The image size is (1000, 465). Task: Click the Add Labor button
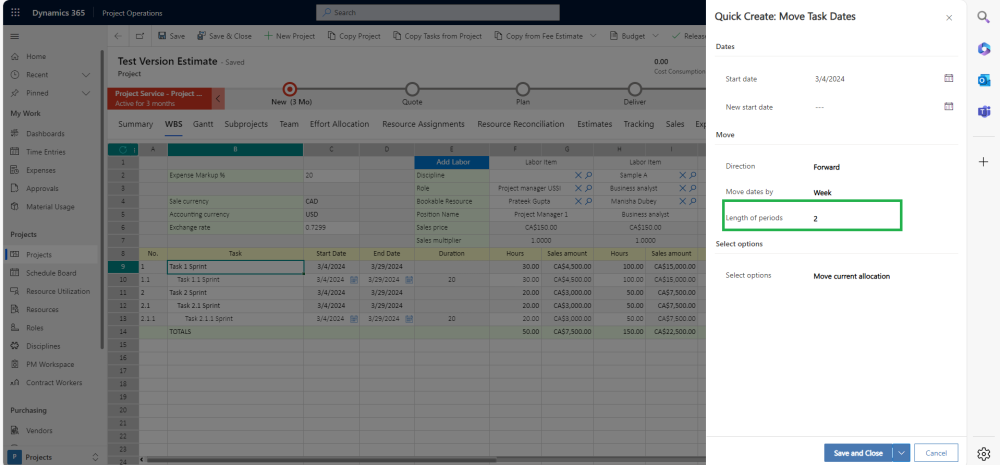[452, 162]
